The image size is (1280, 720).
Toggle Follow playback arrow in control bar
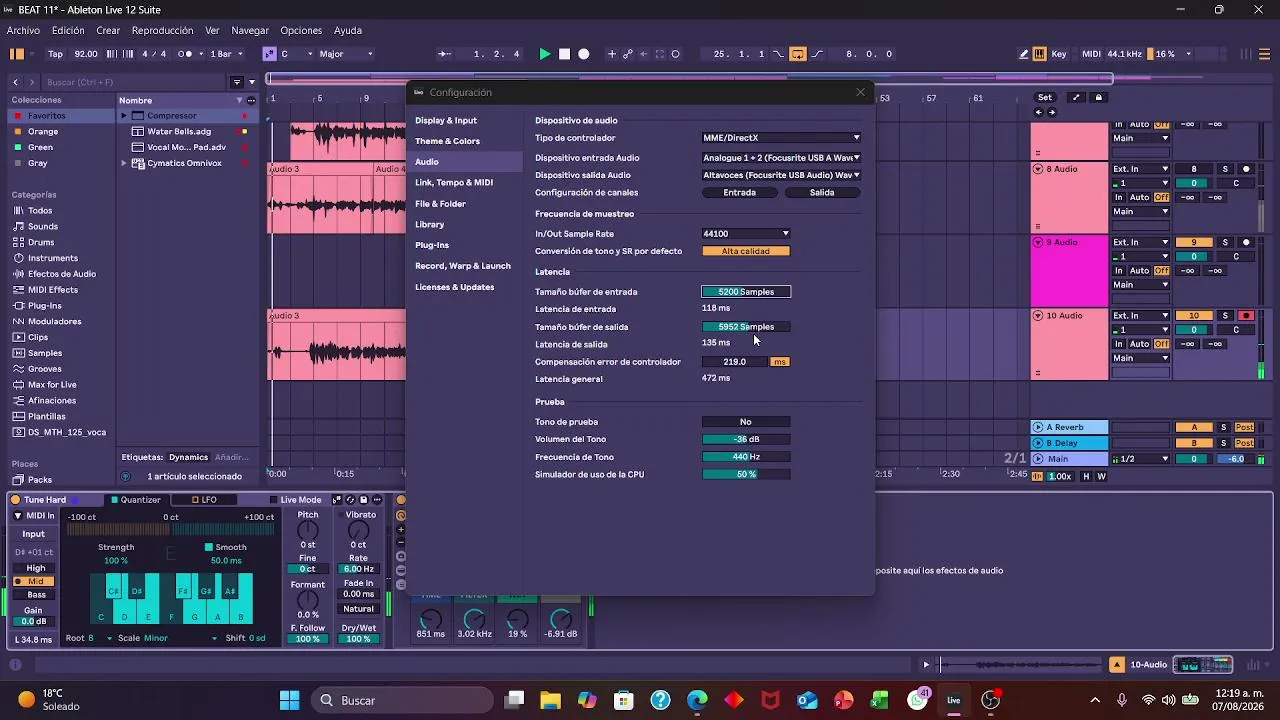pyautogui.click(x=445, y=54)
